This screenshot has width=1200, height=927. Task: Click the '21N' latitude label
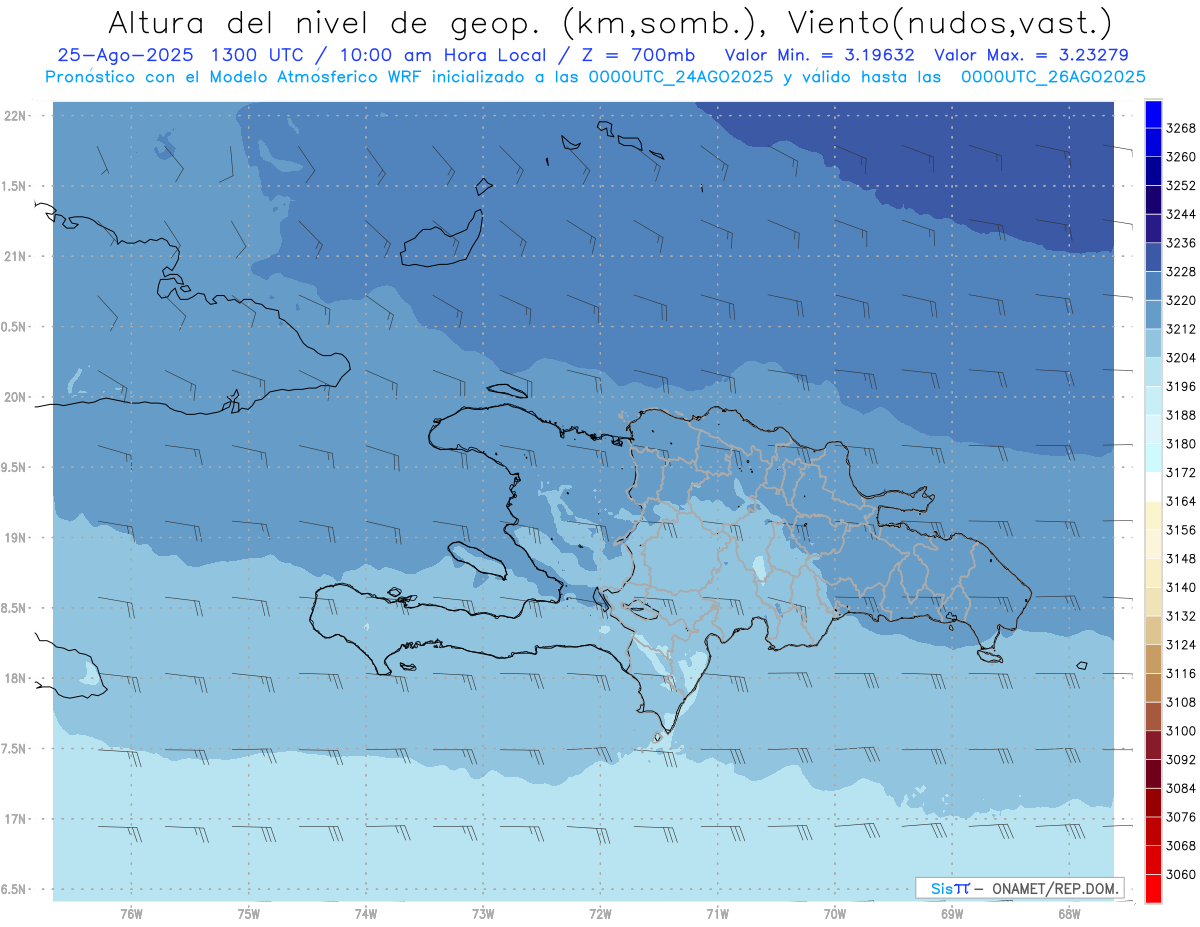16,257
